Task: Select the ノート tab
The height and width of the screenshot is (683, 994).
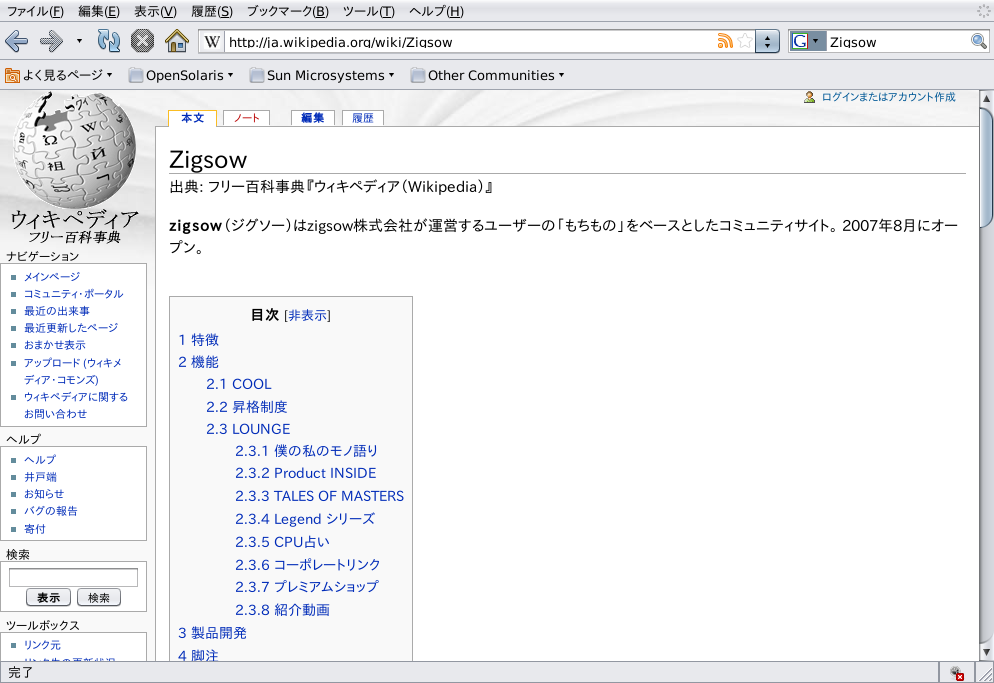Action: [x=247, y=118]
